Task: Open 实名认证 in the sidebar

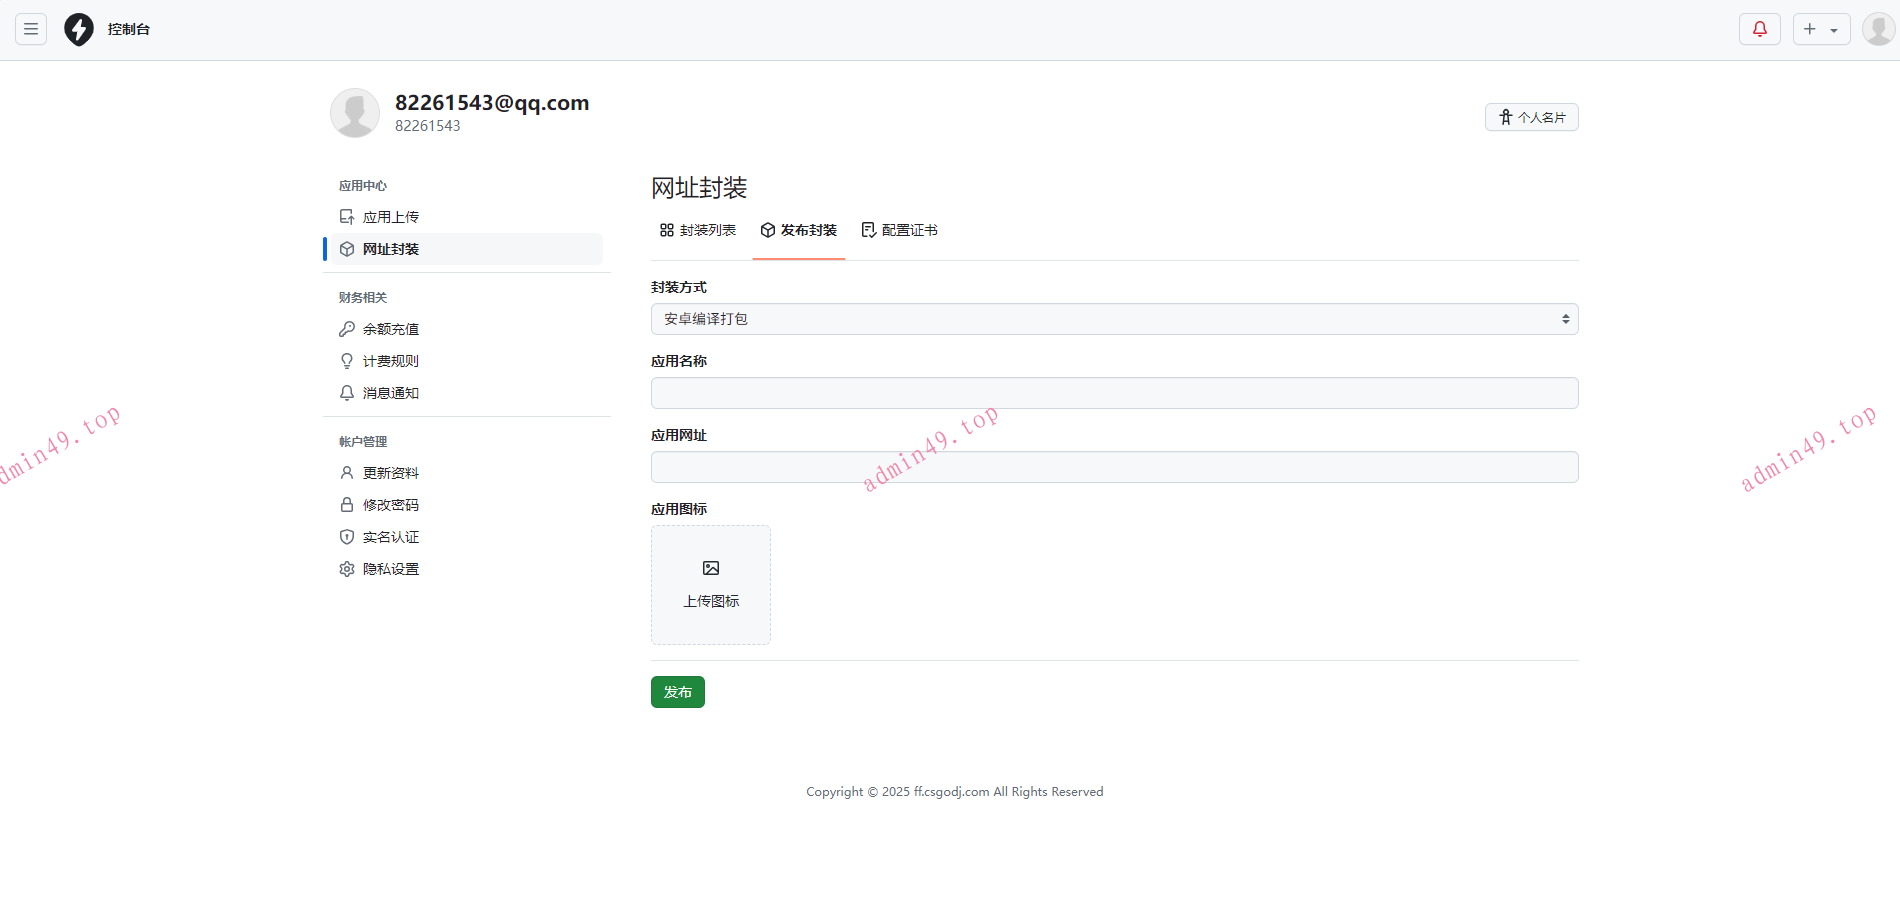Action: (x=390, y=537)
